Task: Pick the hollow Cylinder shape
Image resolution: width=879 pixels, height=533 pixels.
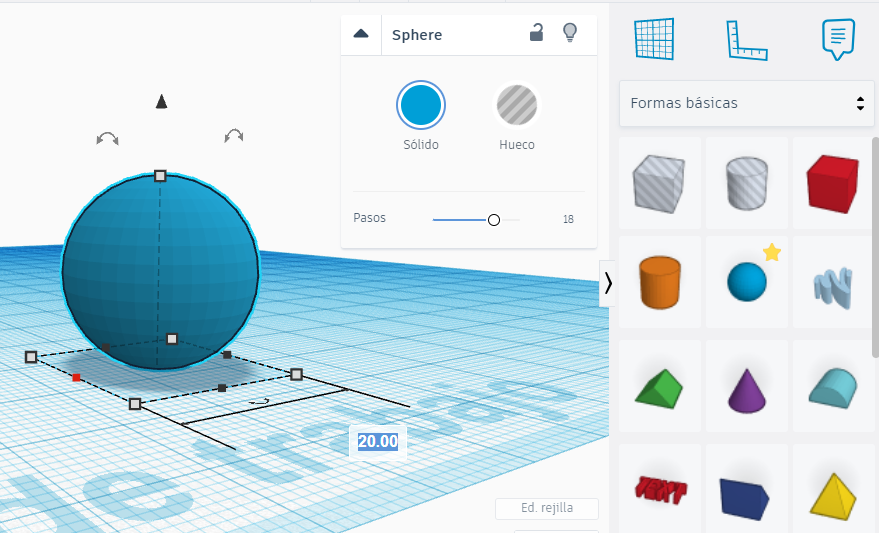Action: [x=746, y=183]
